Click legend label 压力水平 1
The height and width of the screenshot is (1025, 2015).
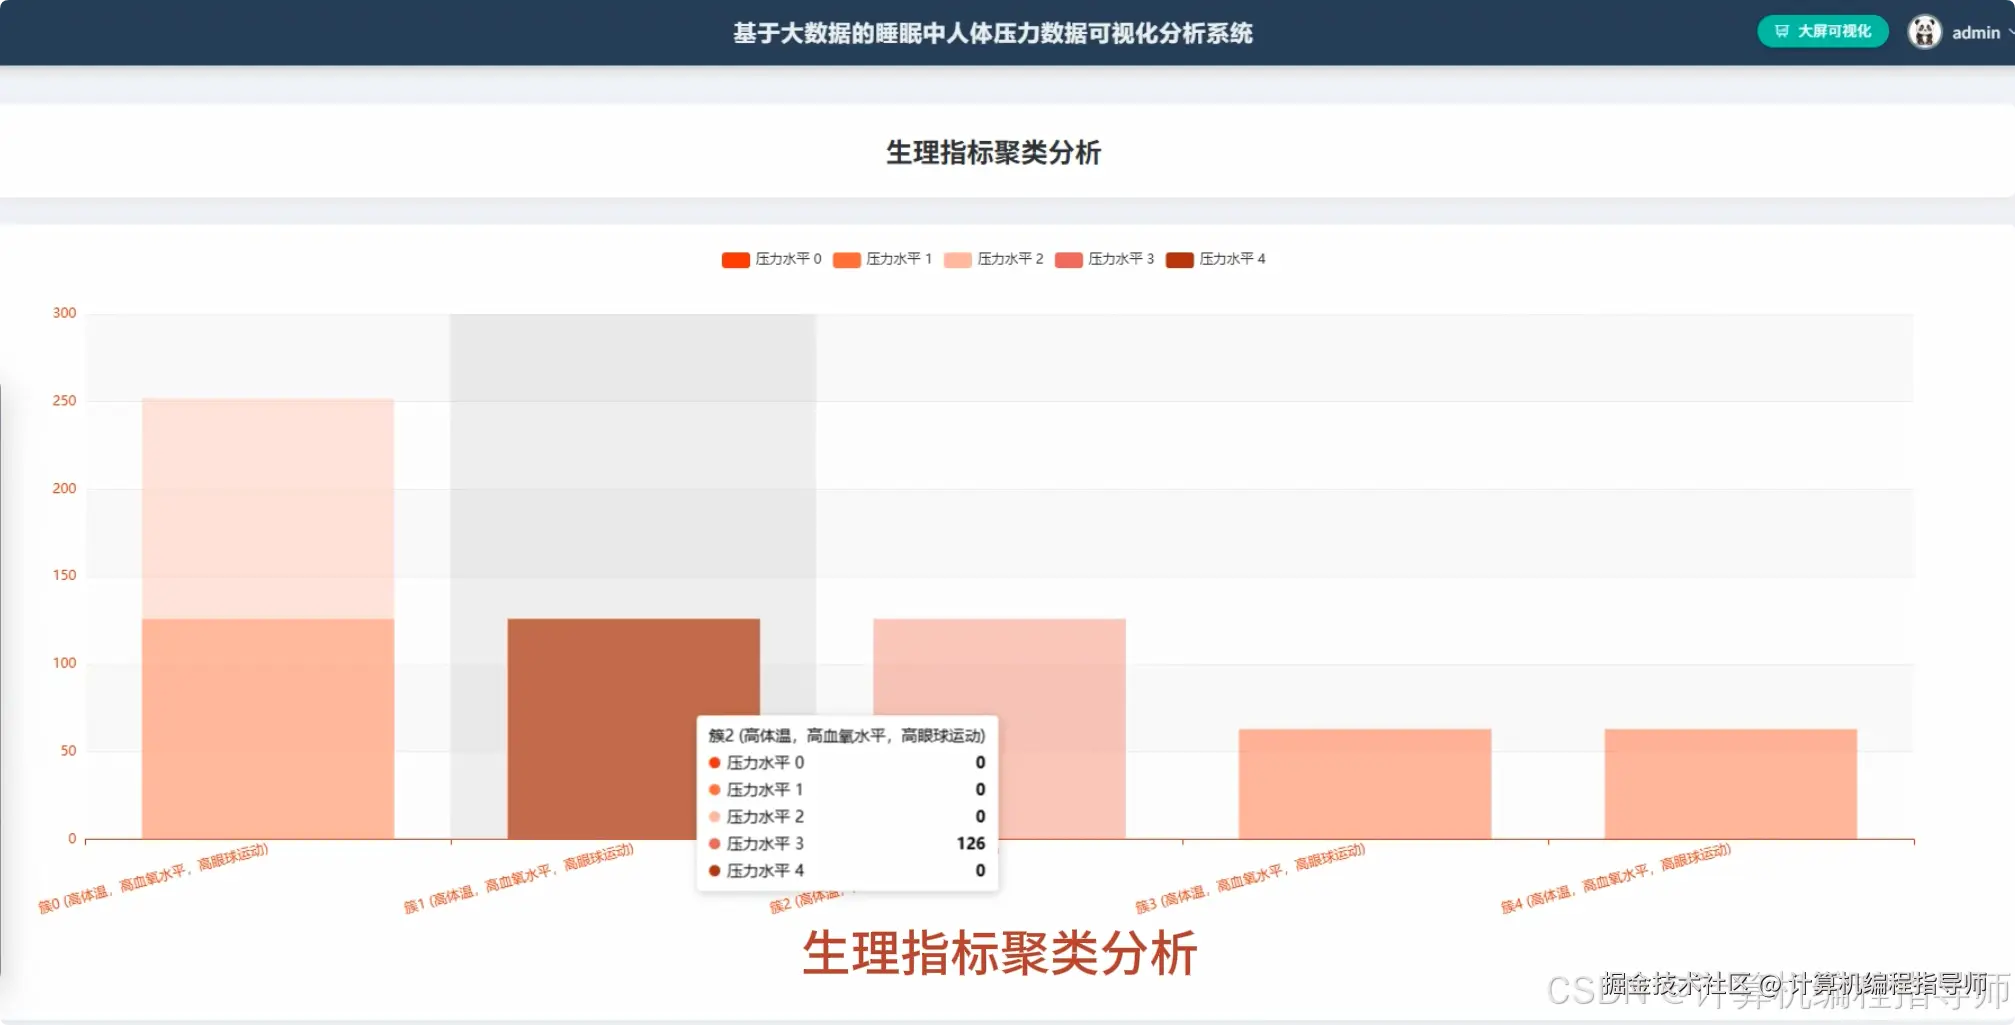click(x=899, y=259)
